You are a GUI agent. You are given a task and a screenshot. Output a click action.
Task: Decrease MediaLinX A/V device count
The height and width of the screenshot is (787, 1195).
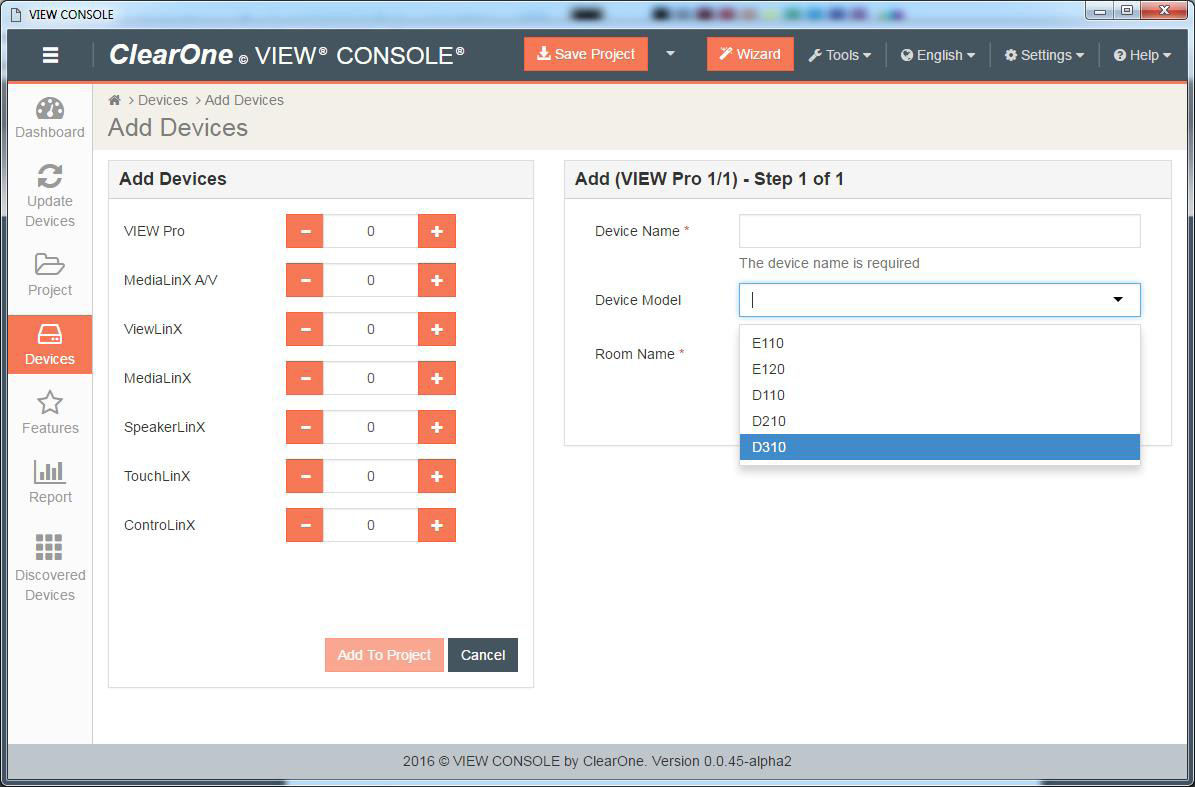305,280
